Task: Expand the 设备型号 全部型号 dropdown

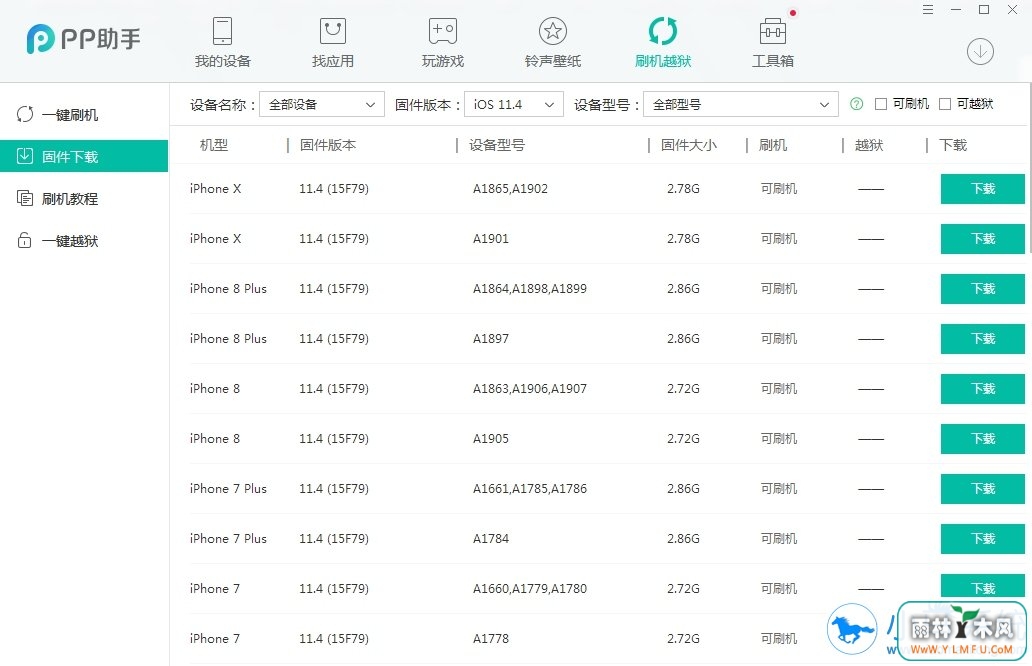Action: point(740,104)
